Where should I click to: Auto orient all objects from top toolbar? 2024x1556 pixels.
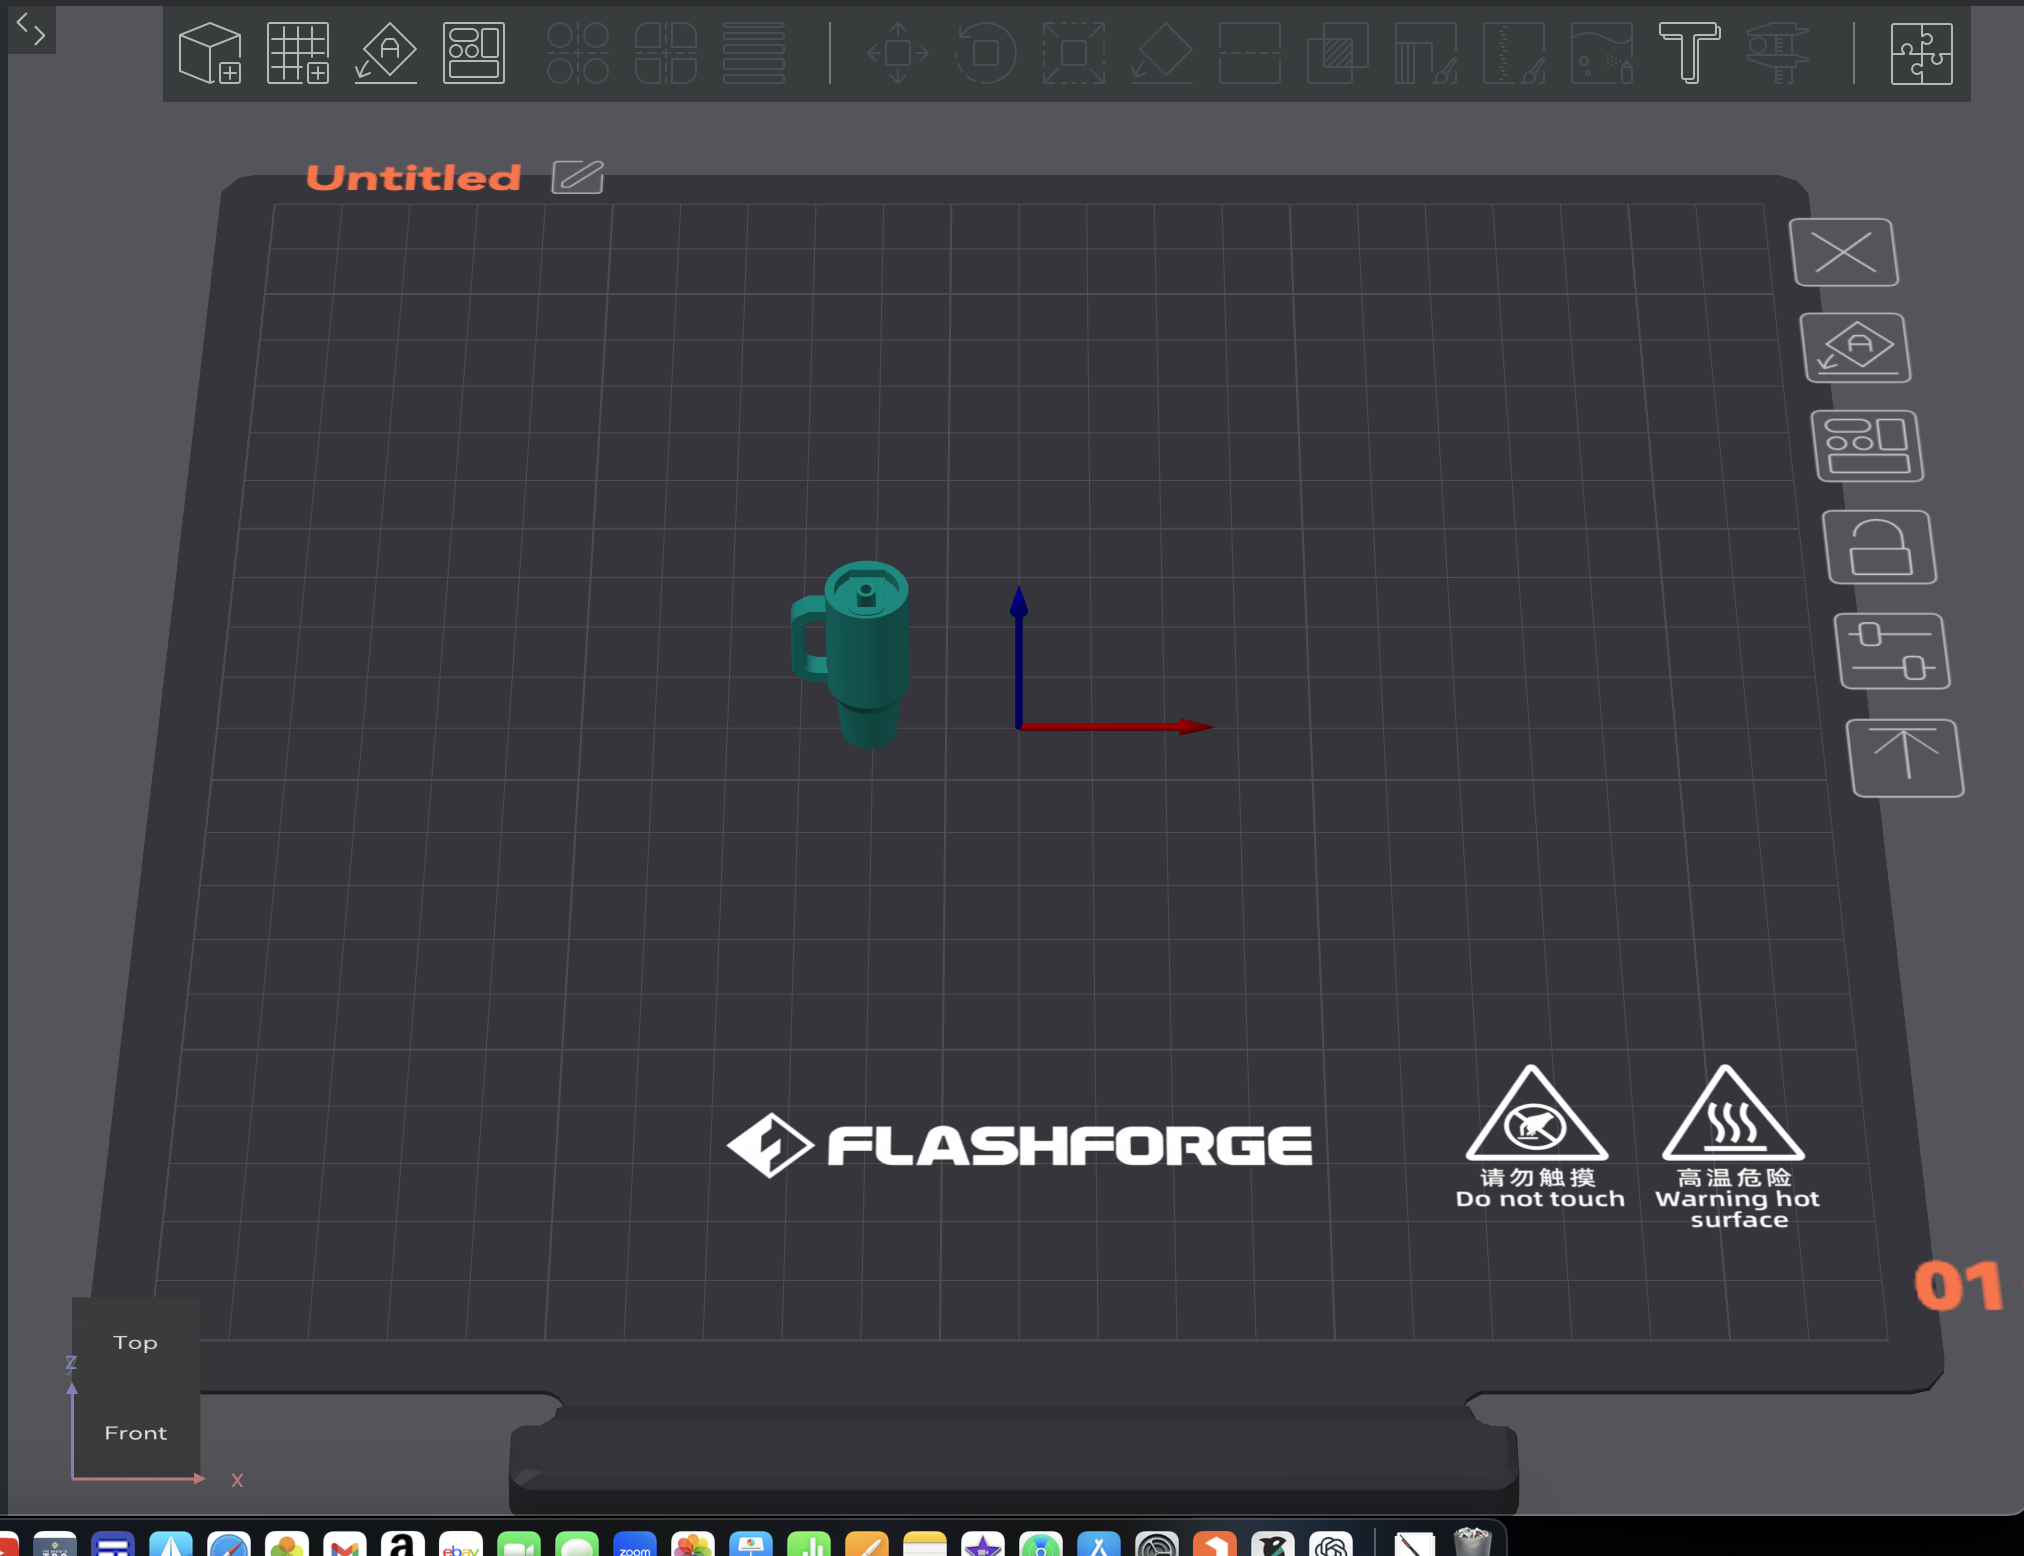(x=386, y=53)
